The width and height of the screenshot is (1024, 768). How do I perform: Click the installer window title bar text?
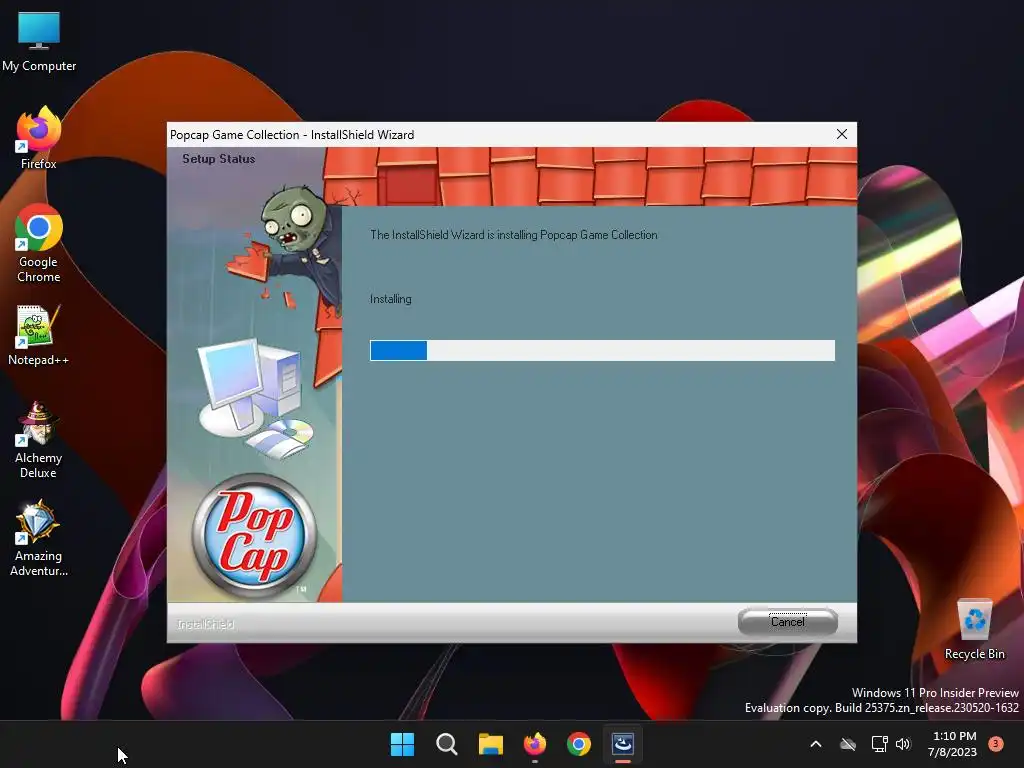pos(292,135)
